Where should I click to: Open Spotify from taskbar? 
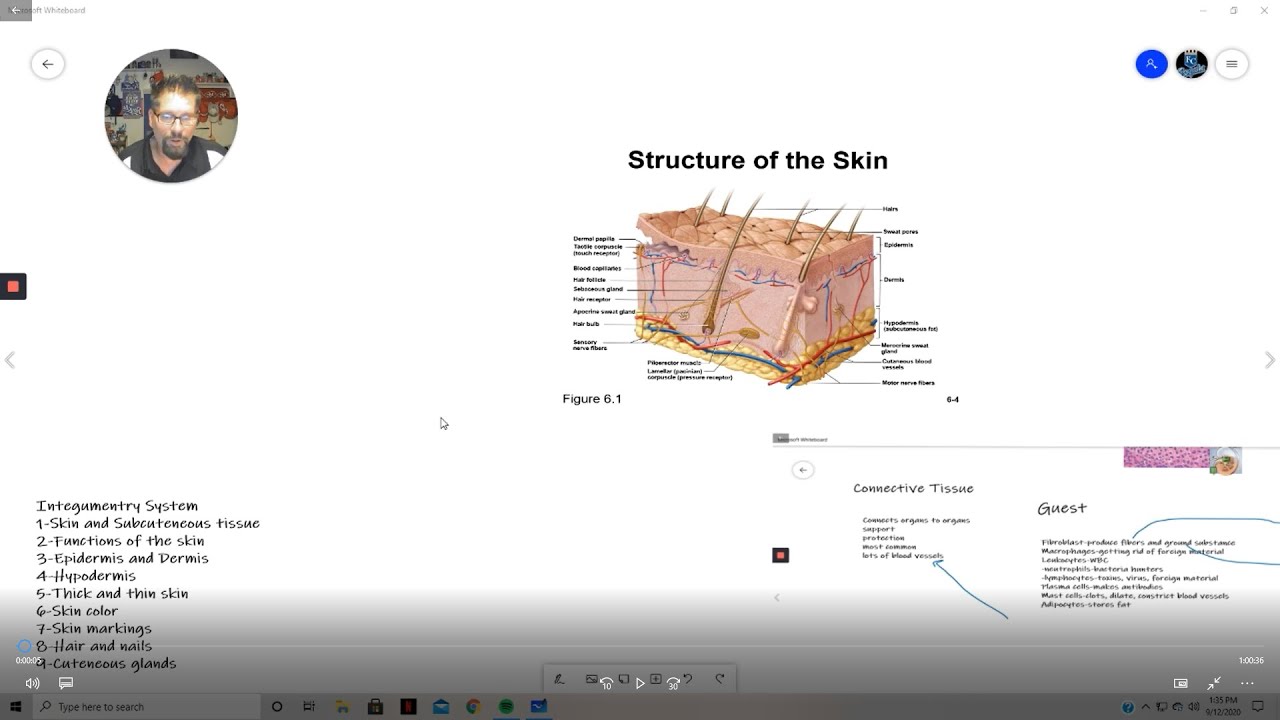click(x=506, y=707)
